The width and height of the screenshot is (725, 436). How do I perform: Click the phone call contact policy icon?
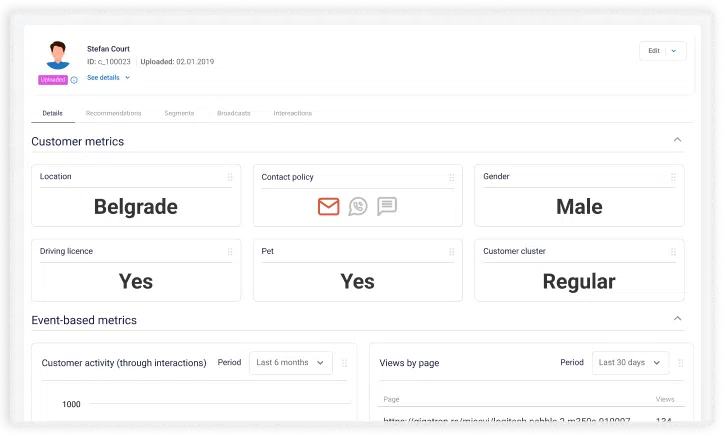coord(358,207)
